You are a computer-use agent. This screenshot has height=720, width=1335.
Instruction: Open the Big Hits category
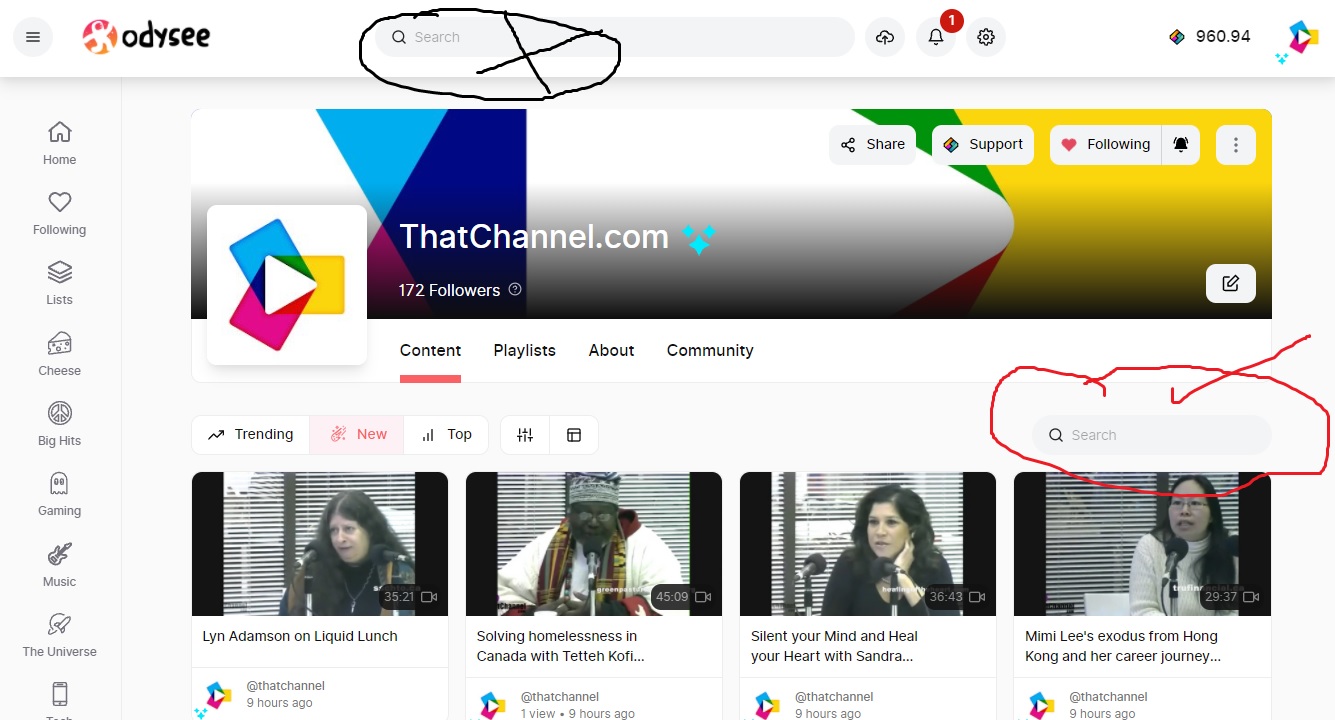pyautogui.click(x=60, y=424)
